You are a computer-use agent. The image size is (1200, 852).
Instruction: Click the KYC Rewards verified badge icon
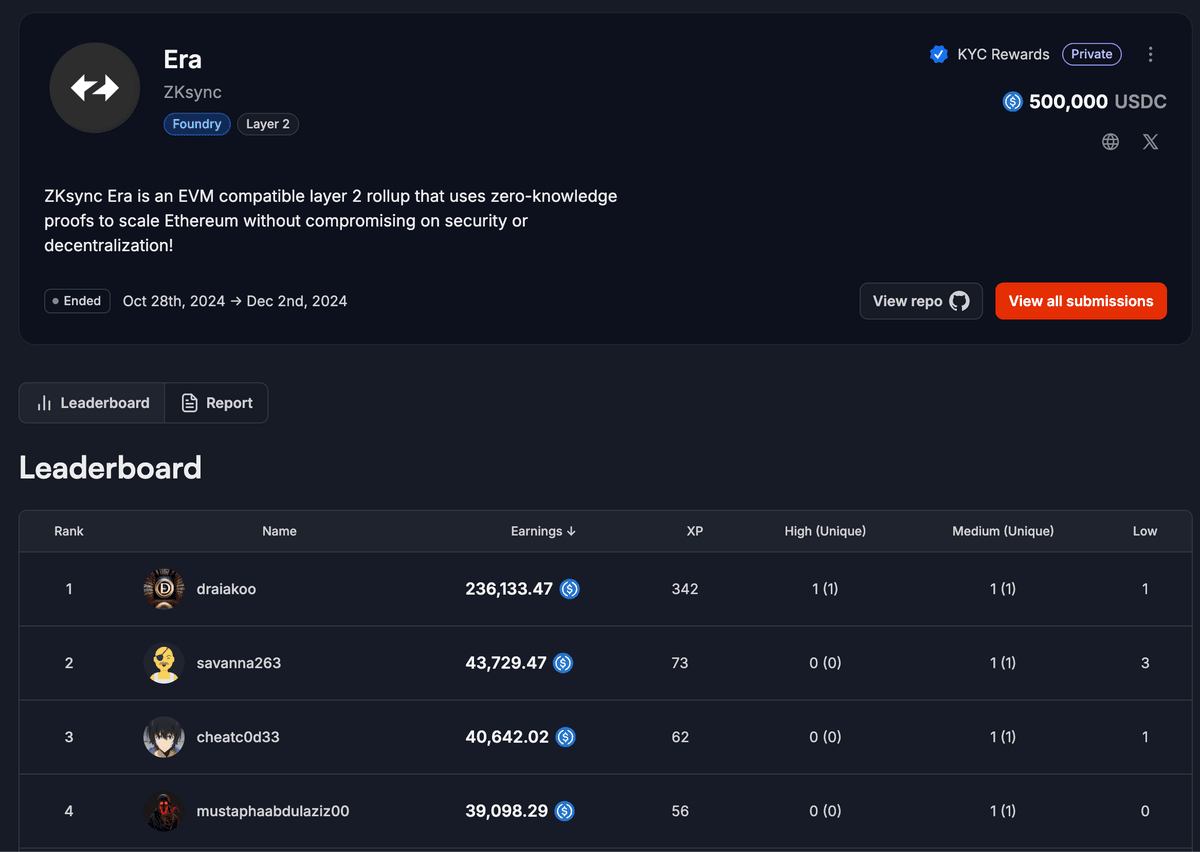[938, 54]
